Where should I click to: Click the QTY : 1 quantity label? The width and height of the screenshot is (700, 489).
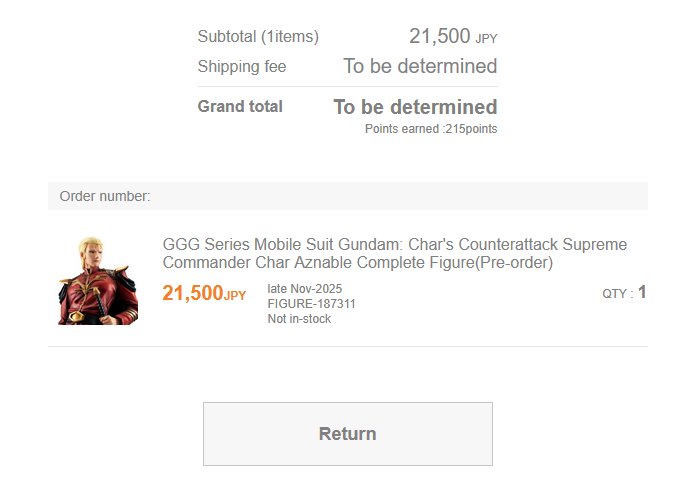click(624, 293)
